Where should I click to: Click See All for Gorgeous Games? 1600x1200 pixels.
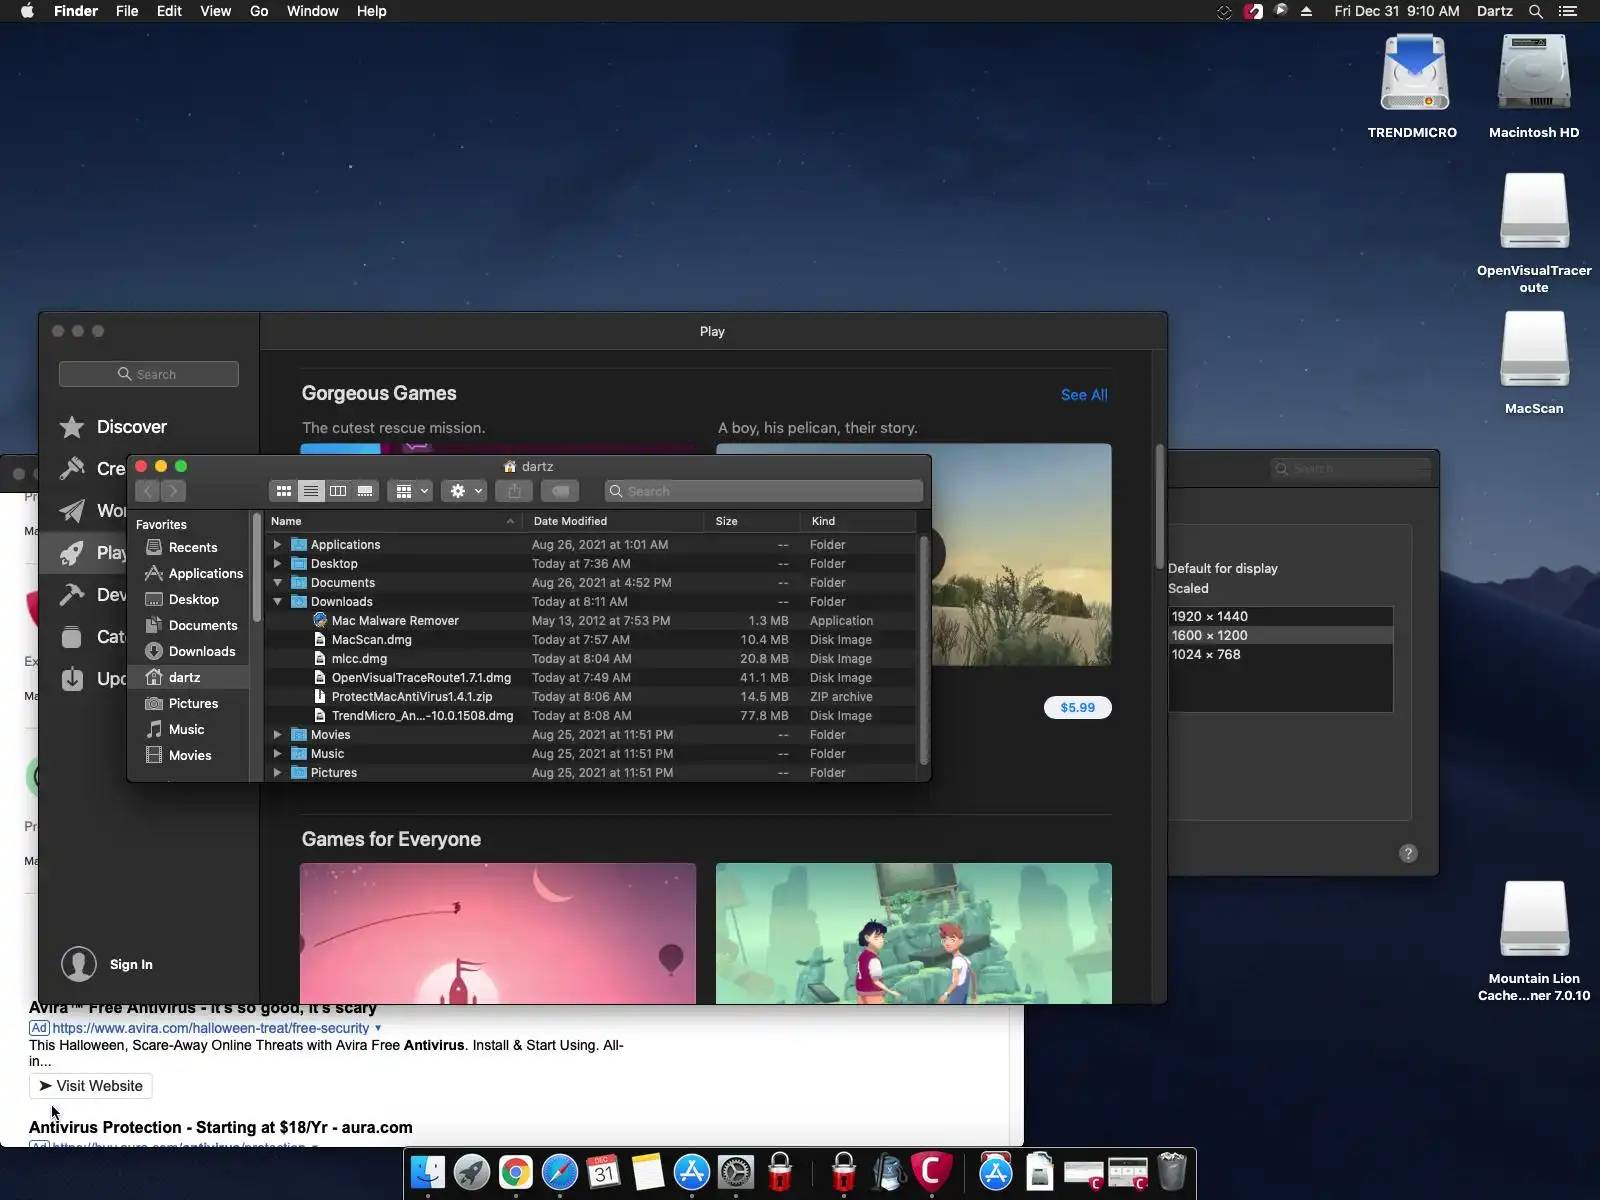[x=1084, y=395]
